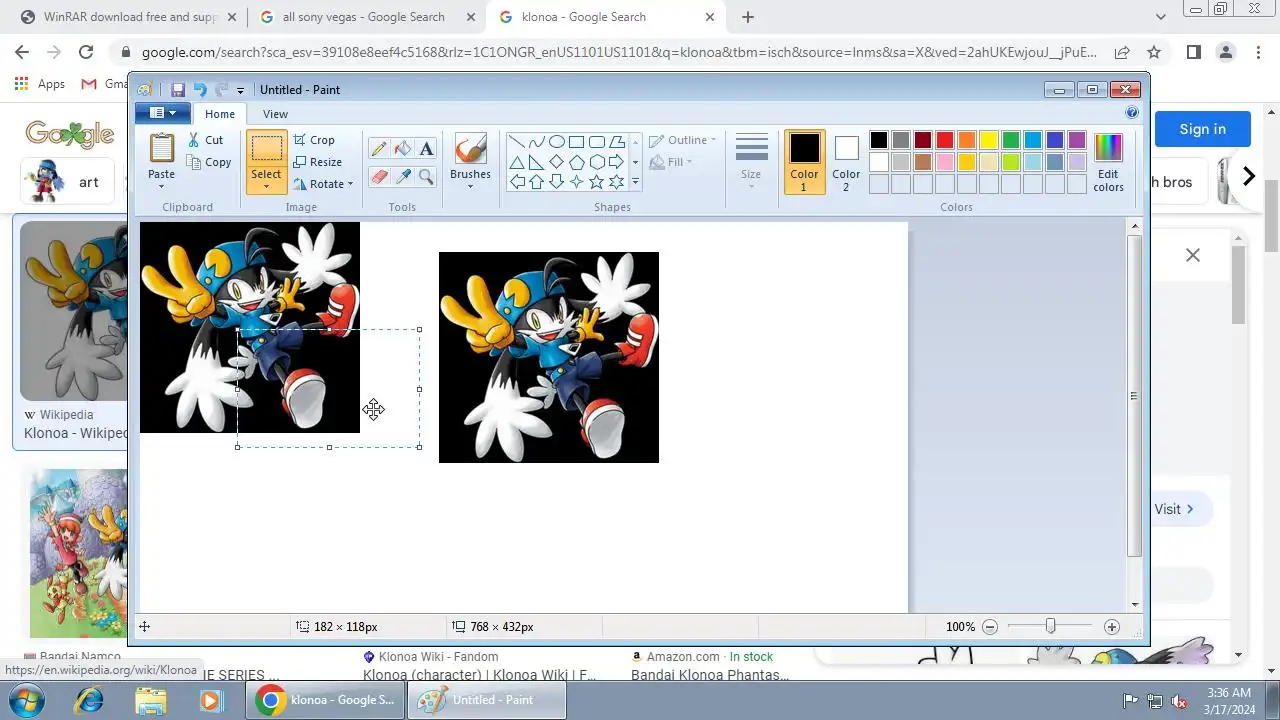This screenshot has height=720, width=1280.
Task: Select the Pentagon shape
Action: (576, 162)
